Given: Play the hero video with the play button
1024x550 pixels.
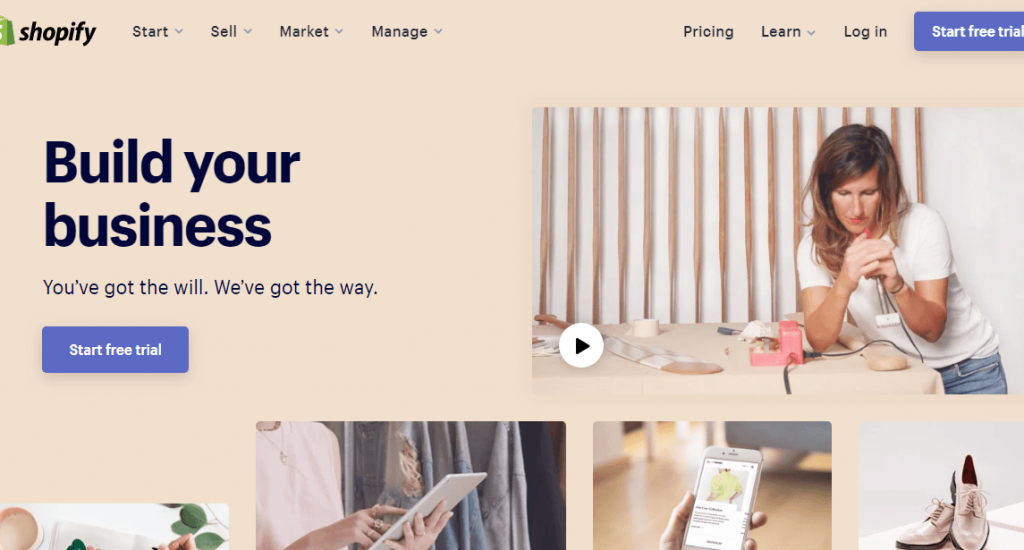Looking at the screenshot, I should [x=581, y=346].
